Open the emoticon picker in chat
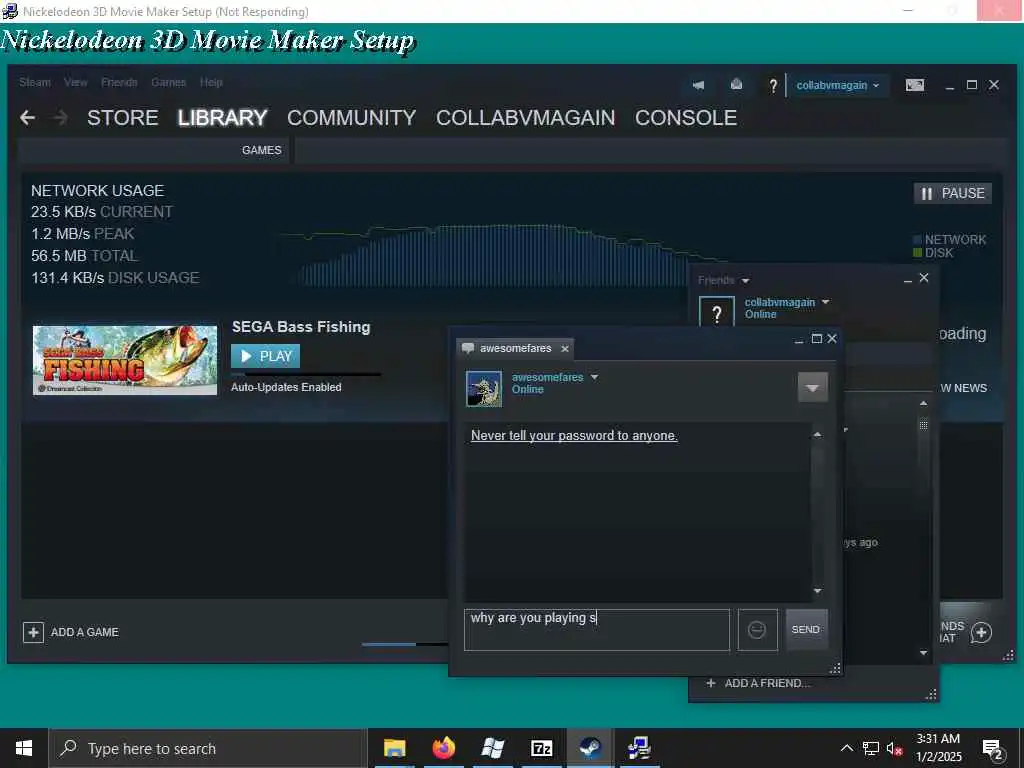1024x768 pixels. pyautogui.click(x=757, y=630)
